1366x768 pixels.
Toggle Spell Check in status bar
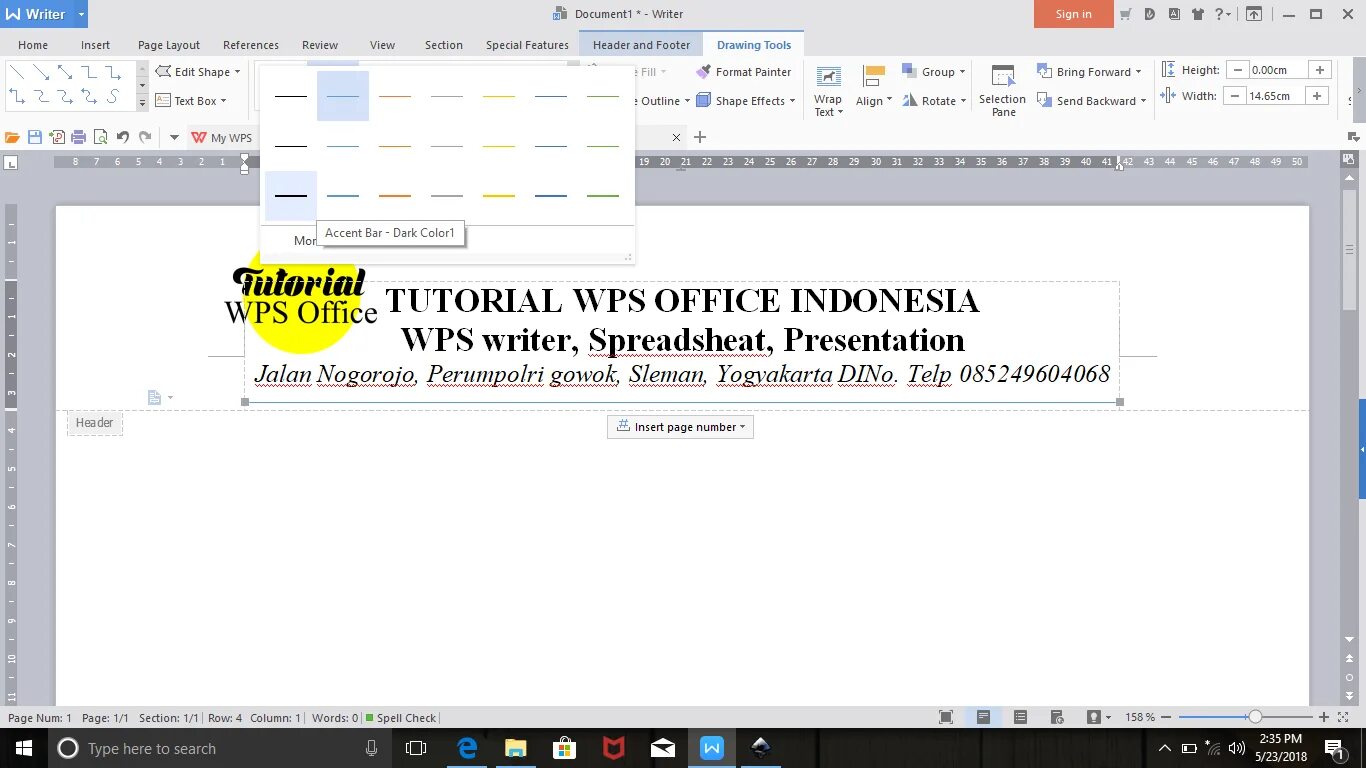(400, 718)
